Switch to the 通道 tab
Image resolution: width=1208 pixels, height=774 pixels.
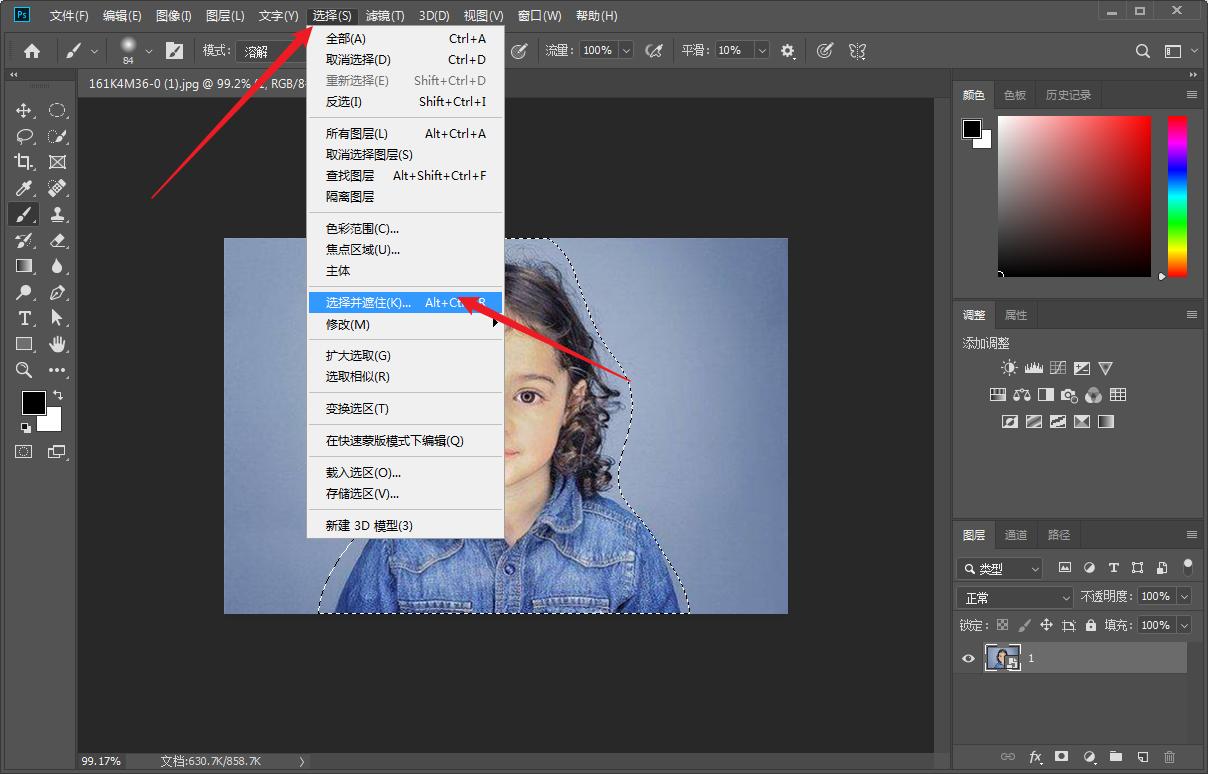(x=1016, y=535)
